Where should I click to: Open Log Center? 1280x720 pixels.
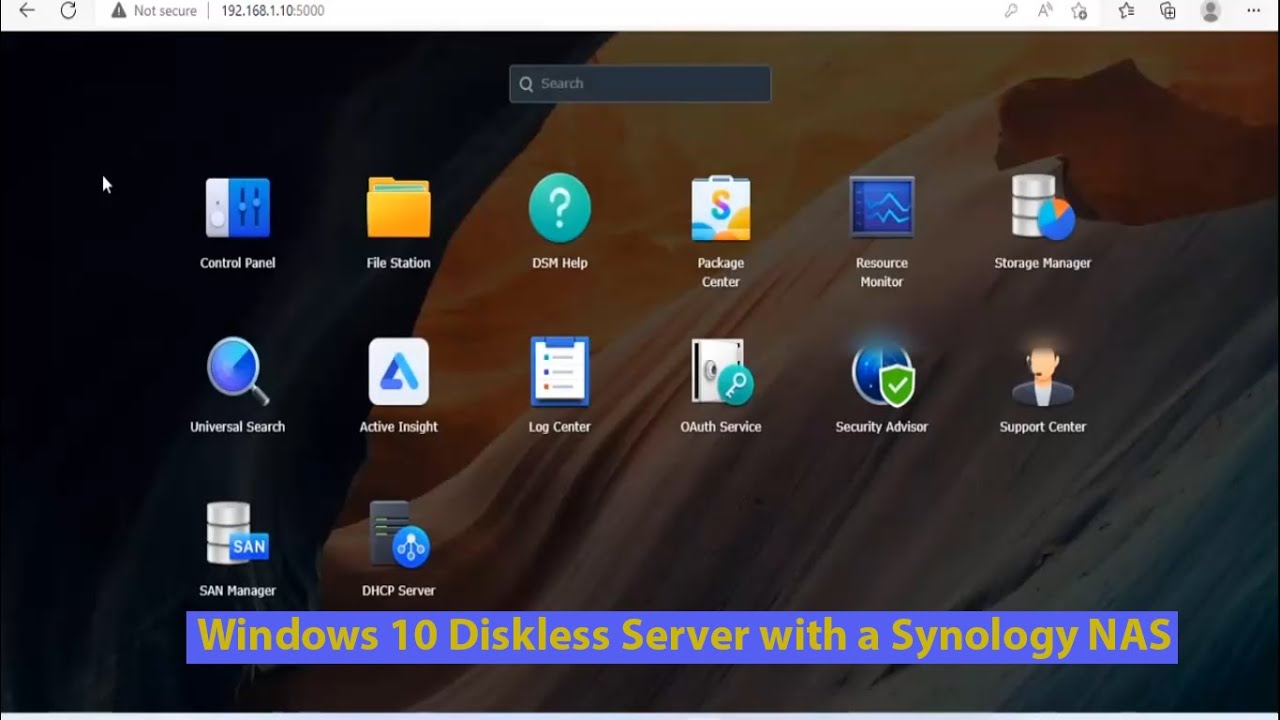[x=560, y=371]
